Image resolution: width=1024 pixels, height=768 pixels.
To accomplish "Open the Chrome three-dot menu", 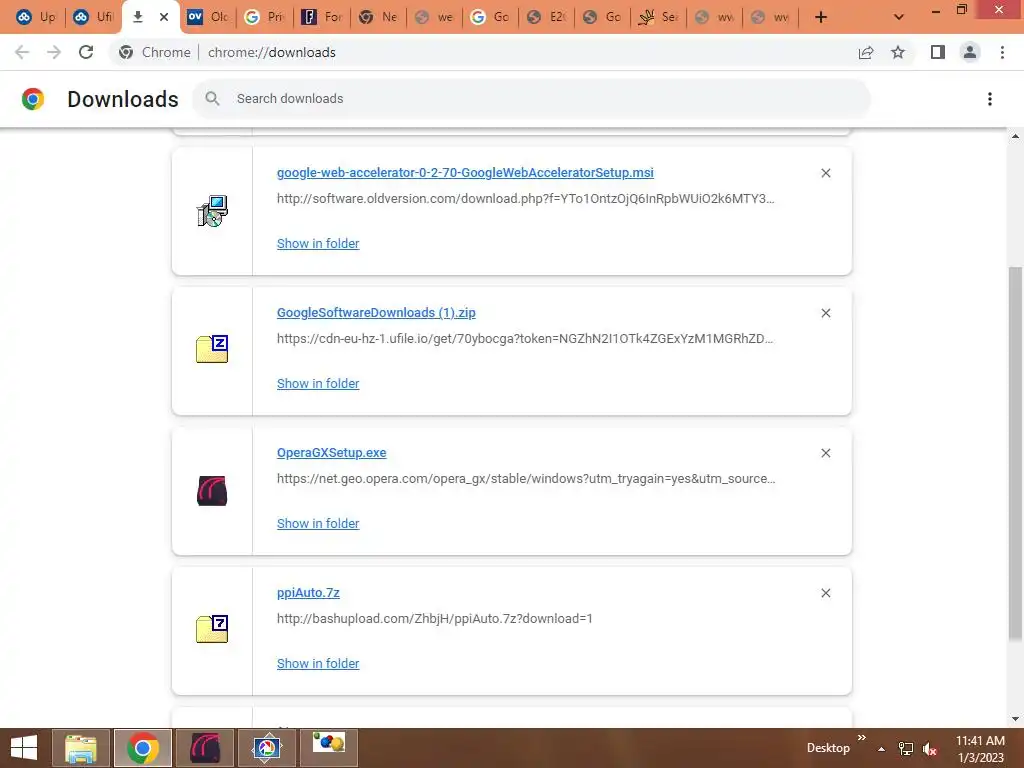I will pyautogui.click(x=1002, y=52).
